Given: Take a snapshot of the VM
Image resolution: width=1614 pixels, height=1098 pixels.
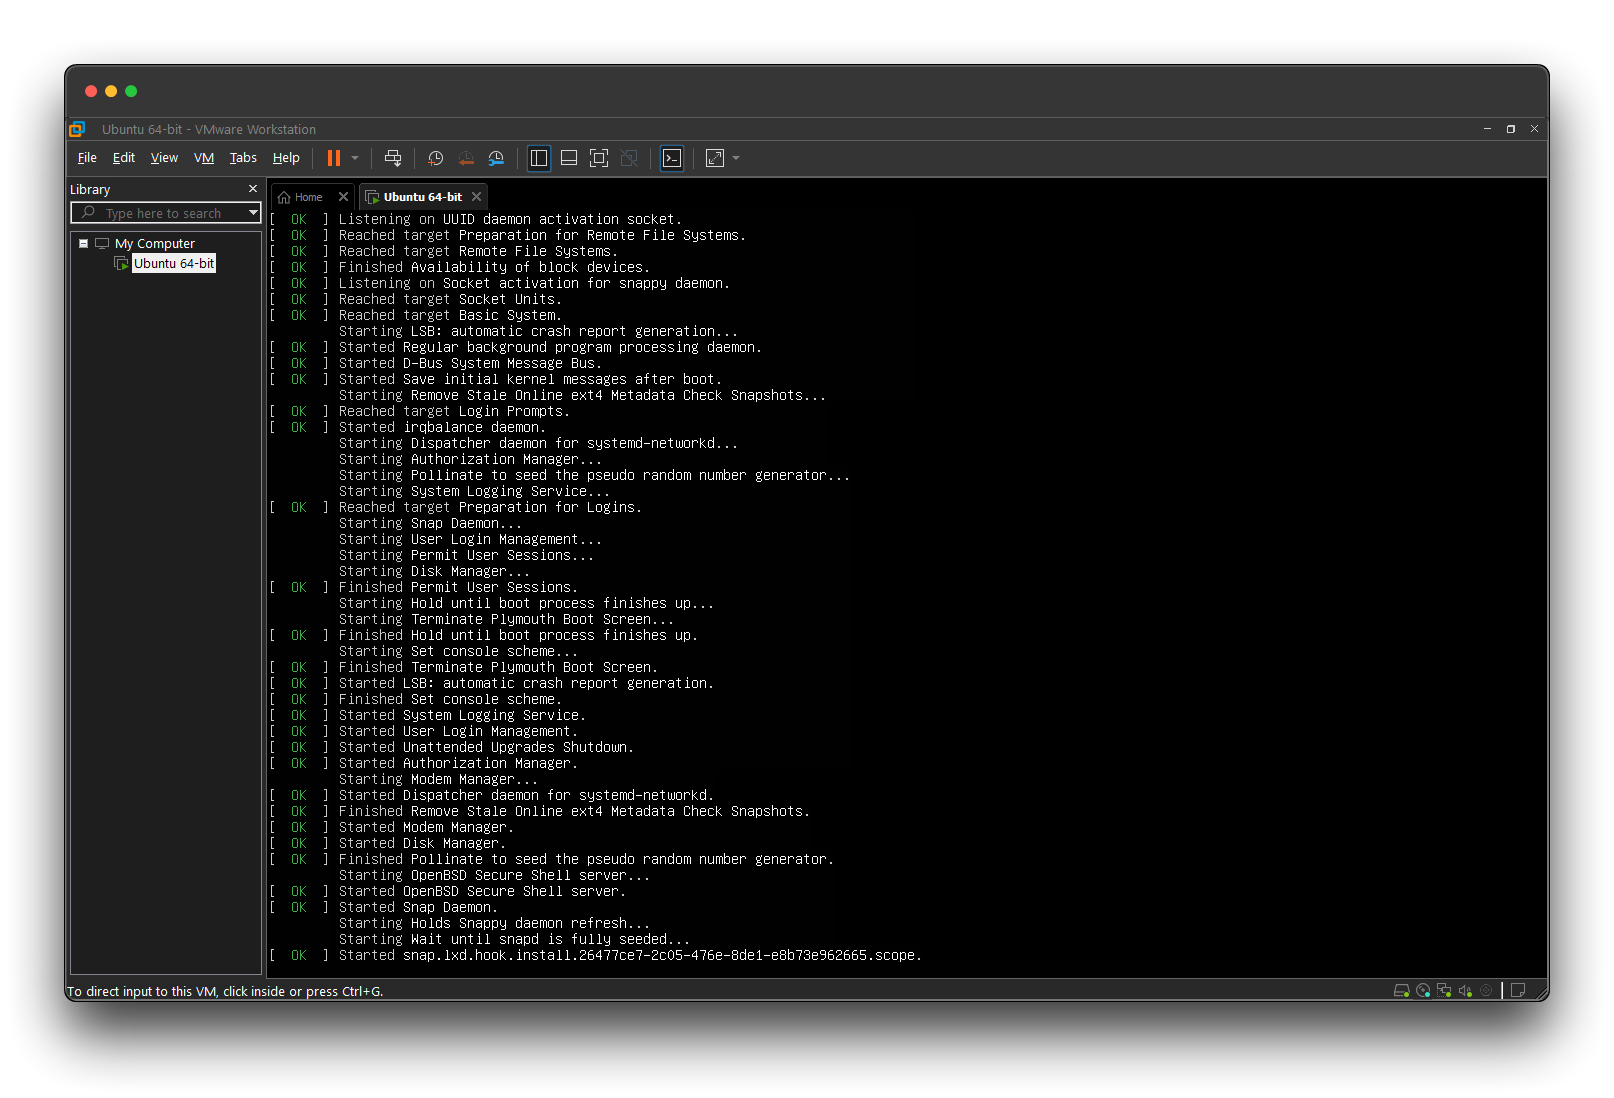Looking at the screenshot, I should (435, 158).
